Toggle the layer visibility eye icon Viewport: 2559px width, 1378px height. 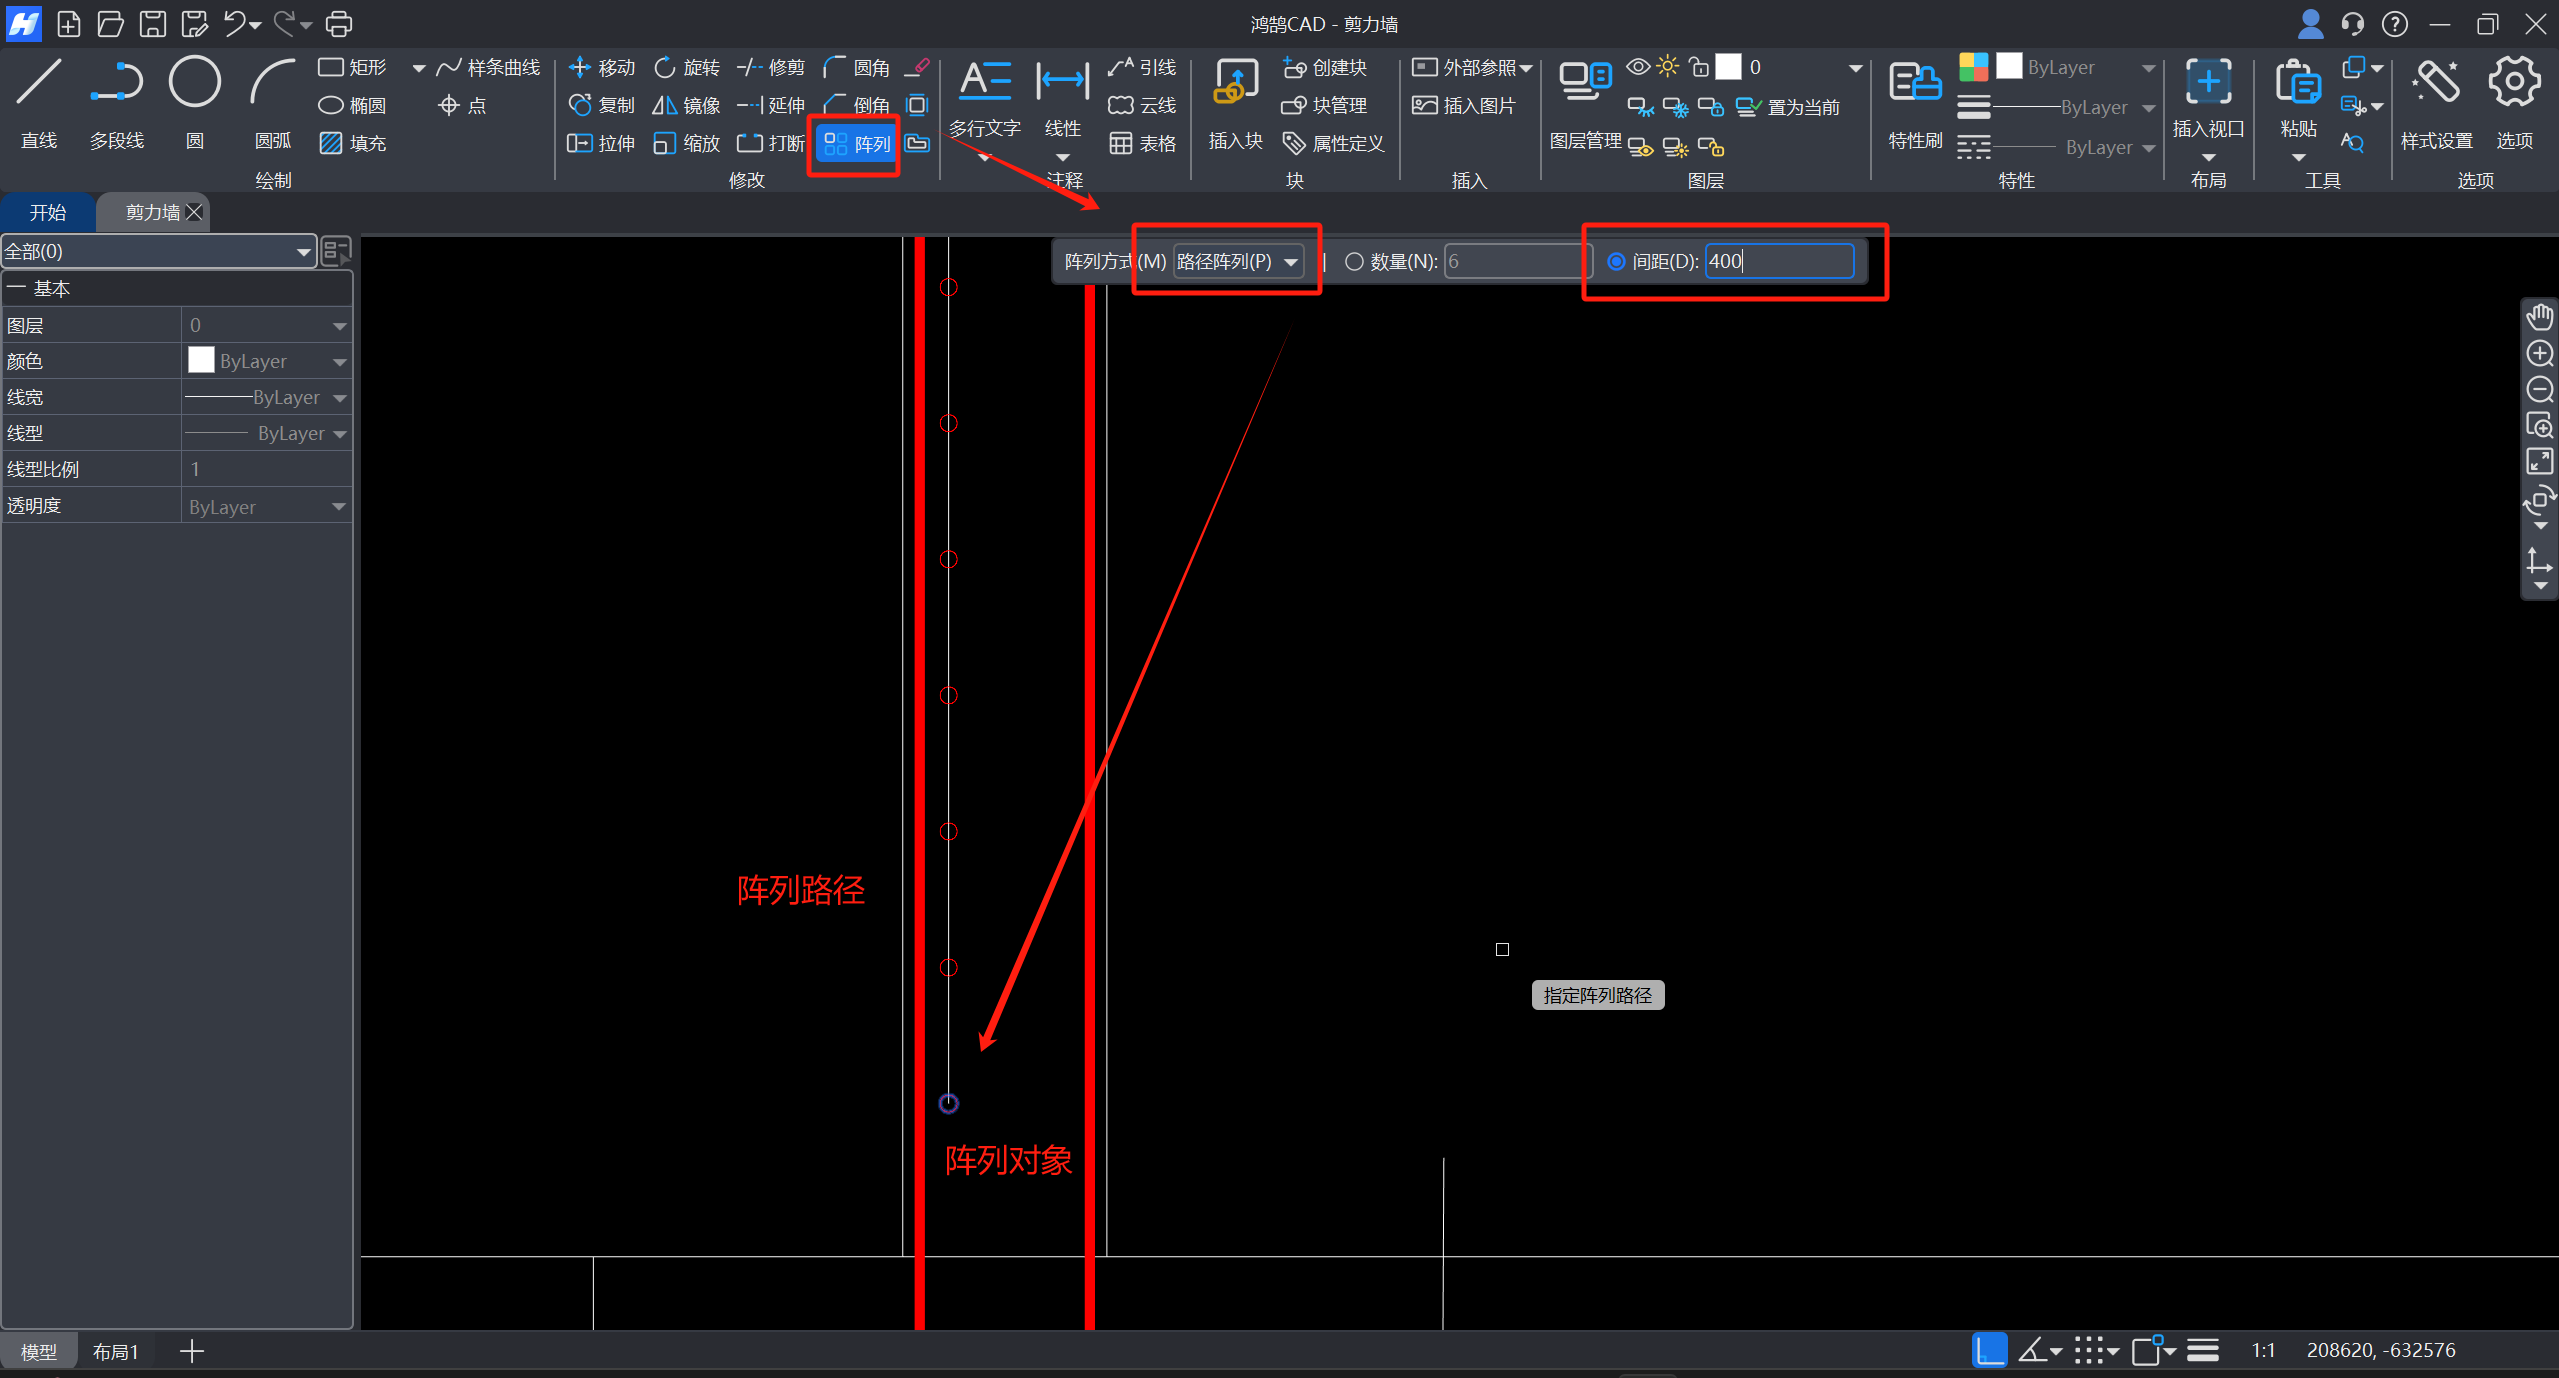click(1637, 67)
